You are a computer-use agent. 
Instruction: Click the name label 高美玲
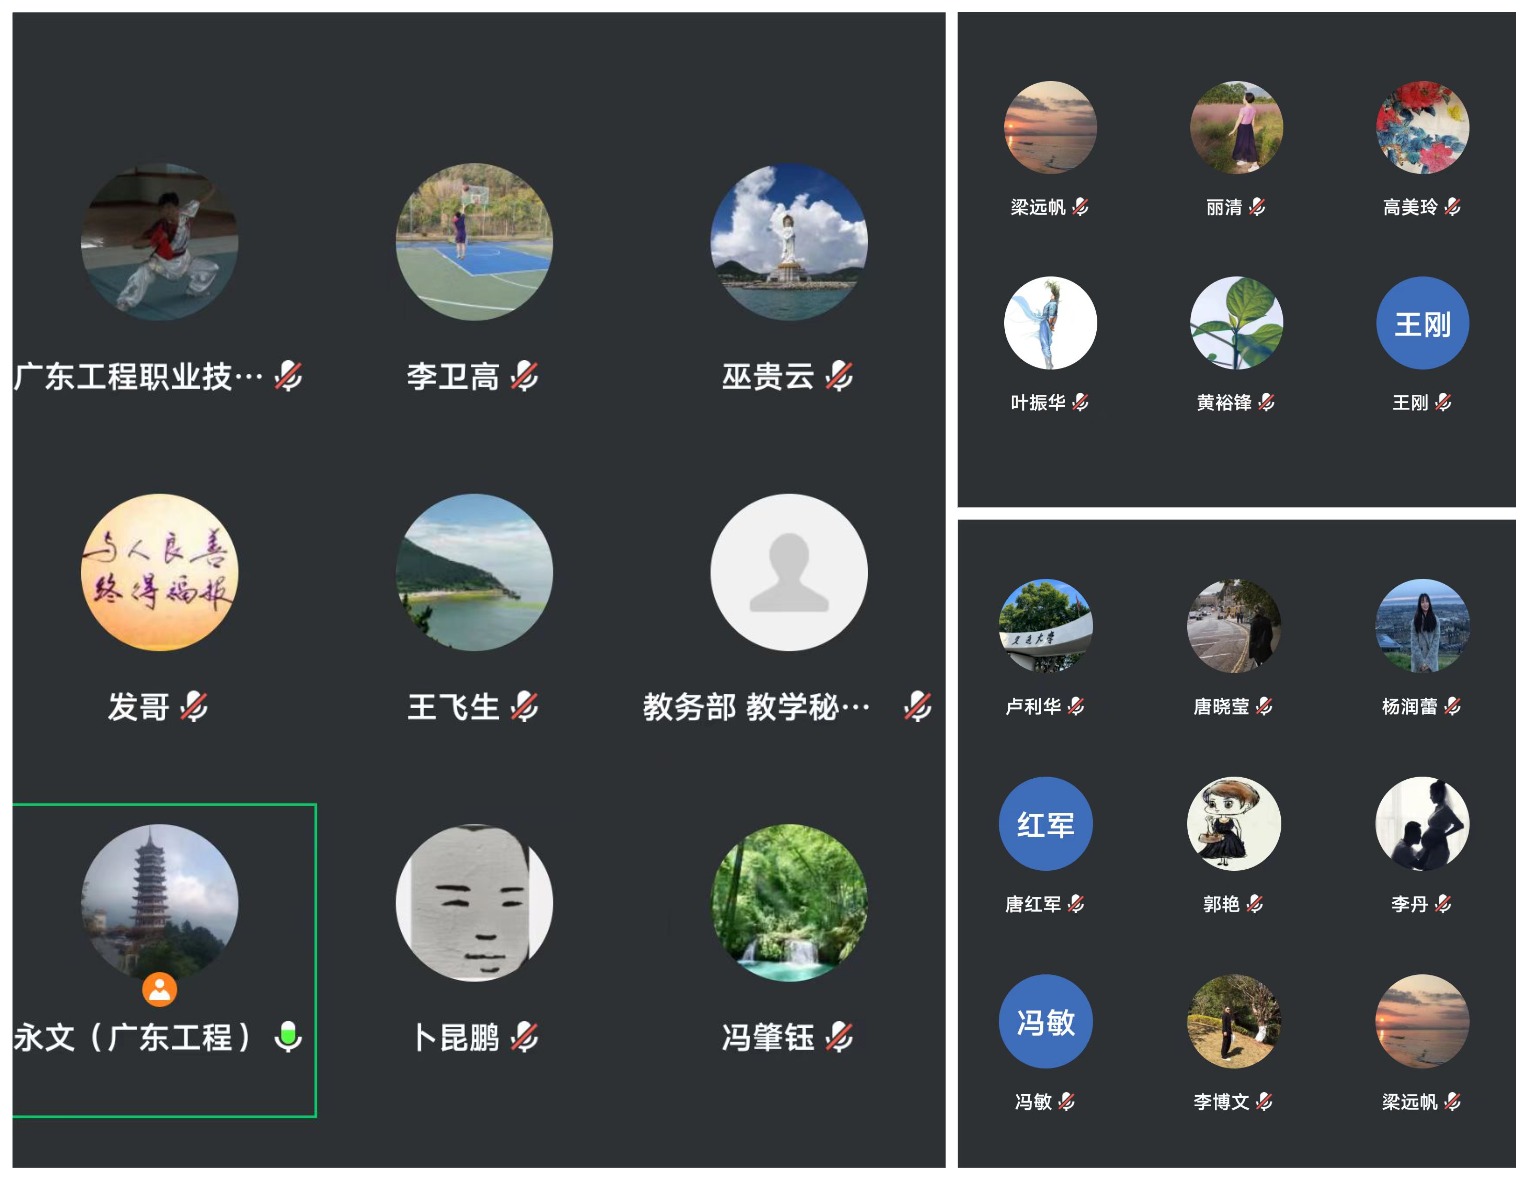[x=1410, y=207]
